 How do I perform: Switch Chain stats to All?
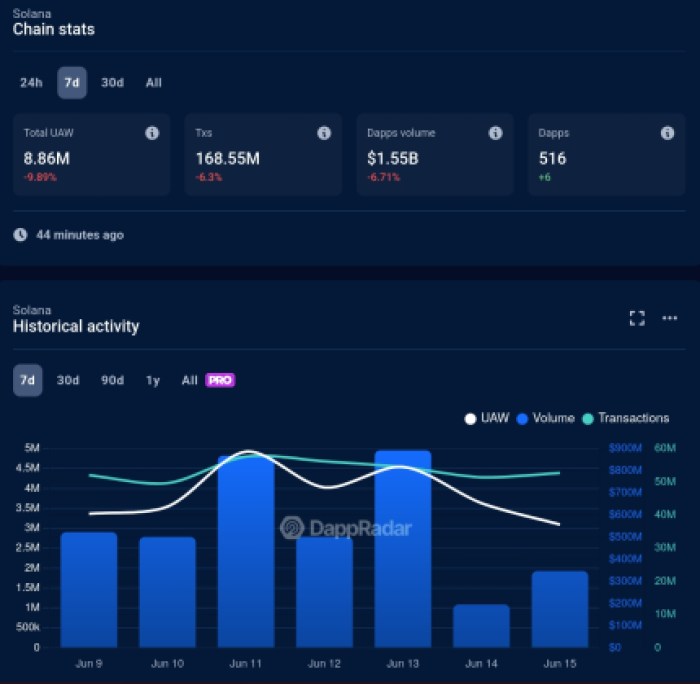(153, 83)
